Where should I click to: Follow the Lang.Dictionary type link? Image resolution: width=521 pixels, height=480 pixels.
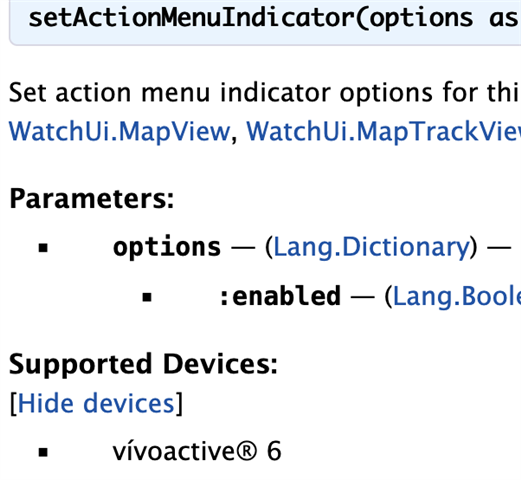[x=372, y=247]
